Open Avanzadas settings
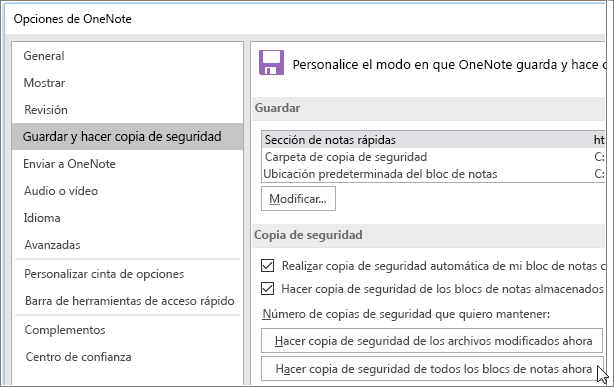This screenshot has width=614, height=387. (x=127, y=245)
